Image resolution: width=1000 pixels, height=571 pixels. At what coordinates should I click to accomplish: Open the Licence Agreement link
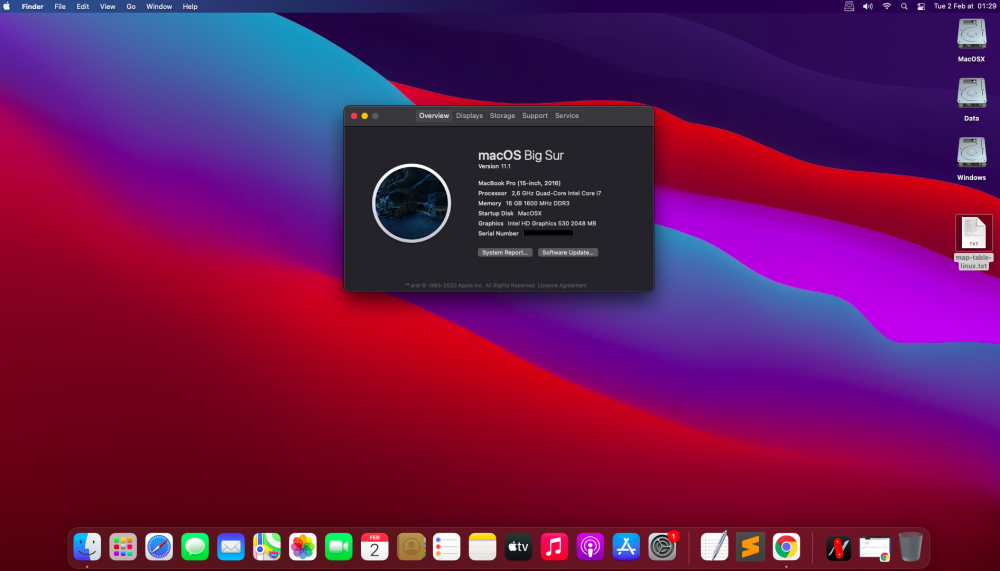[x=562, y=285]
